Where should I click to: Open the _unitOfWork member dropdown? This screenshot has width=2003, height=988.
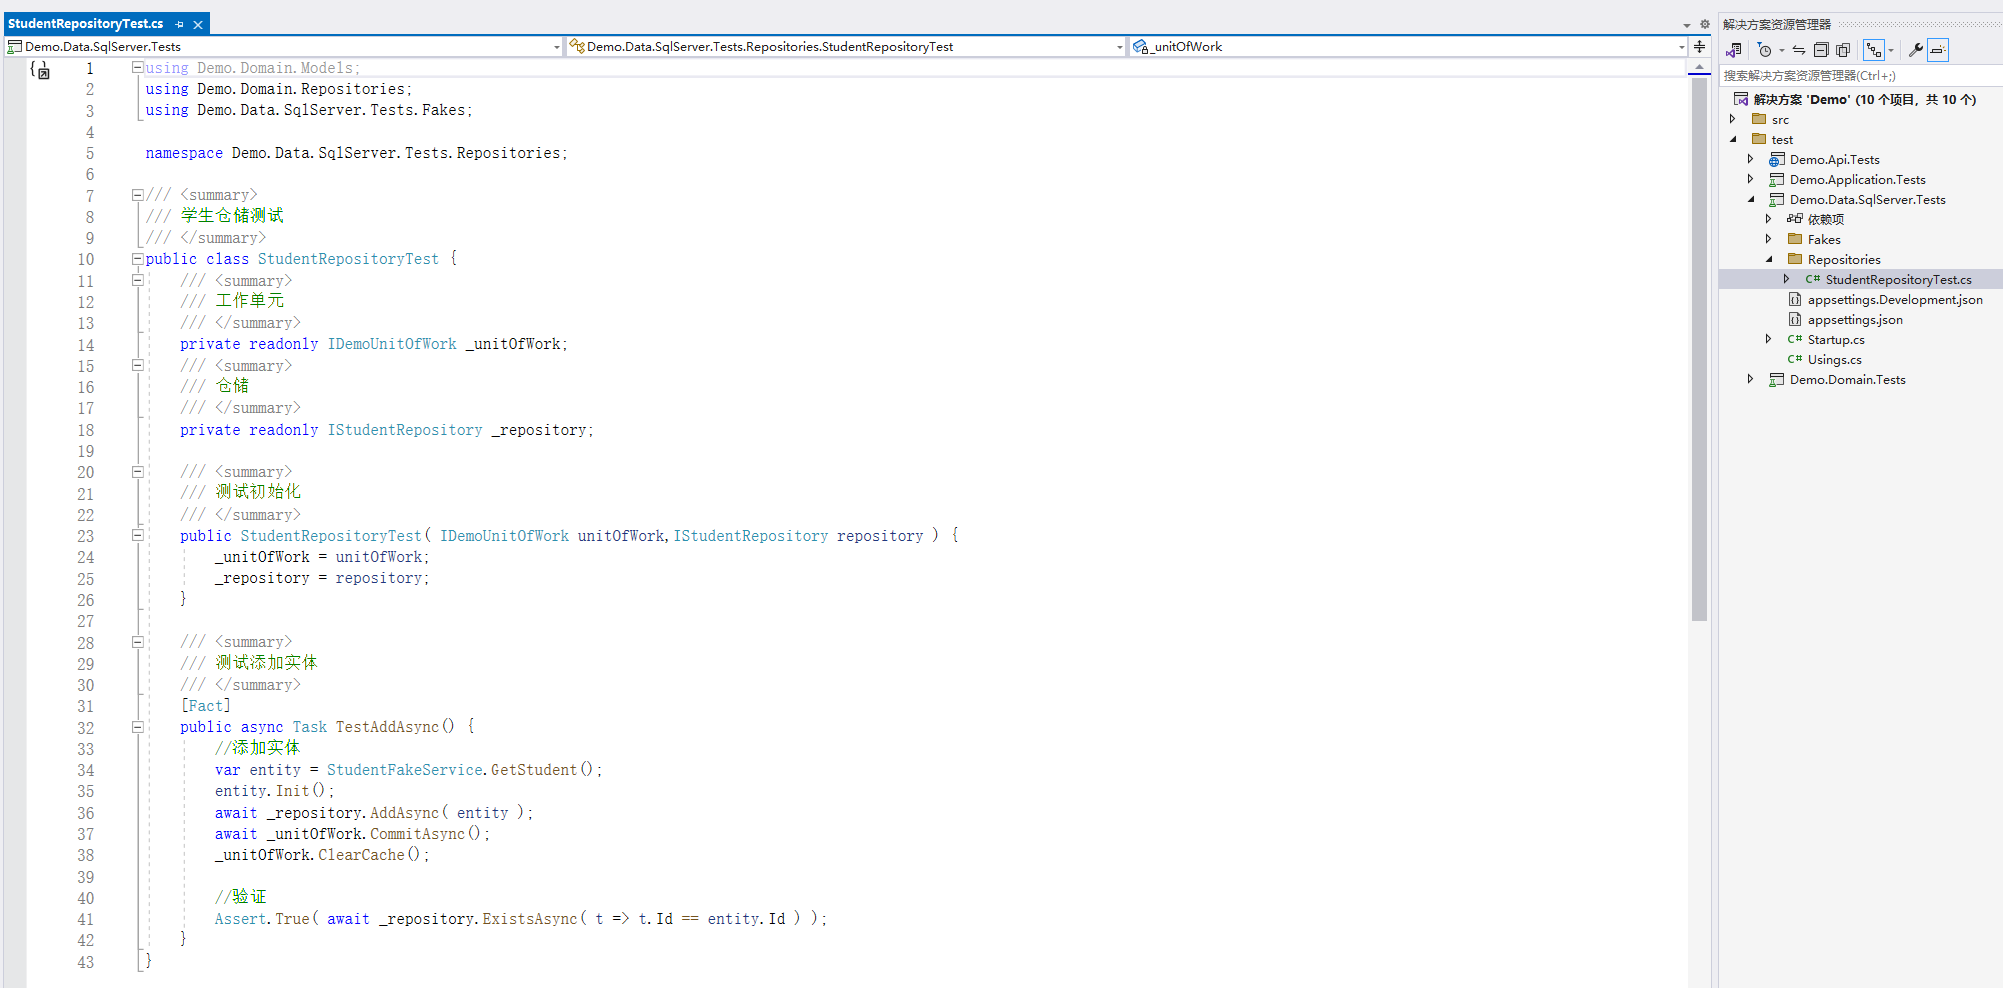tap(1681, 47)
